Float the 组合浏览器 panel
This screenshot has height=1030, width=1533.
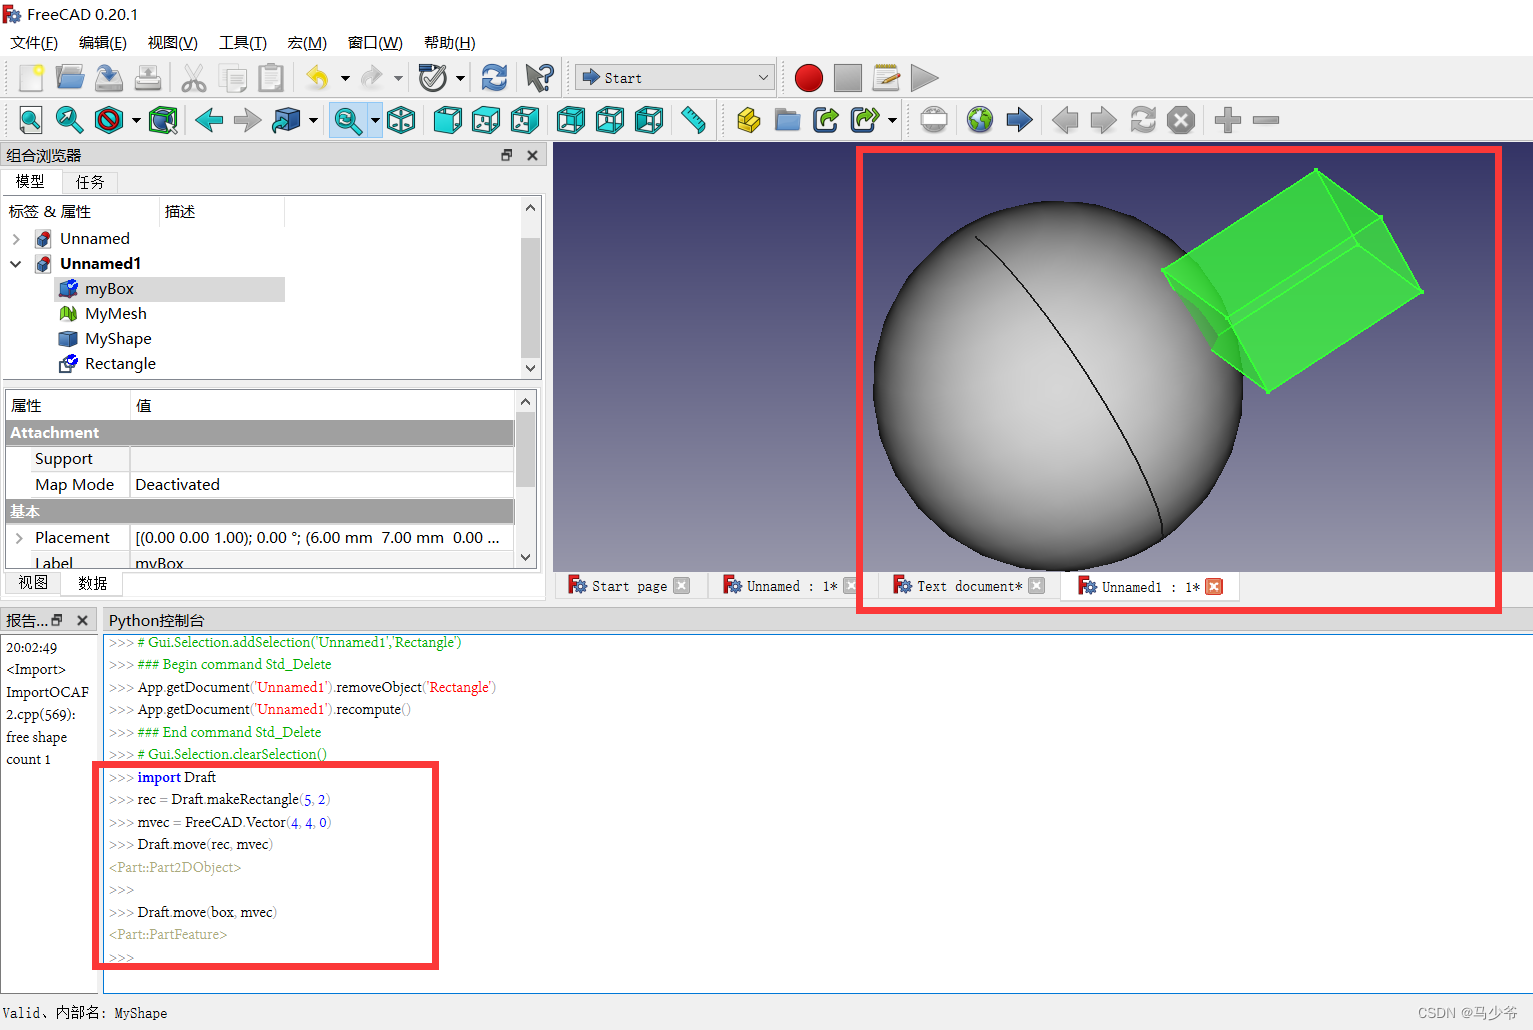click(506, 155)
